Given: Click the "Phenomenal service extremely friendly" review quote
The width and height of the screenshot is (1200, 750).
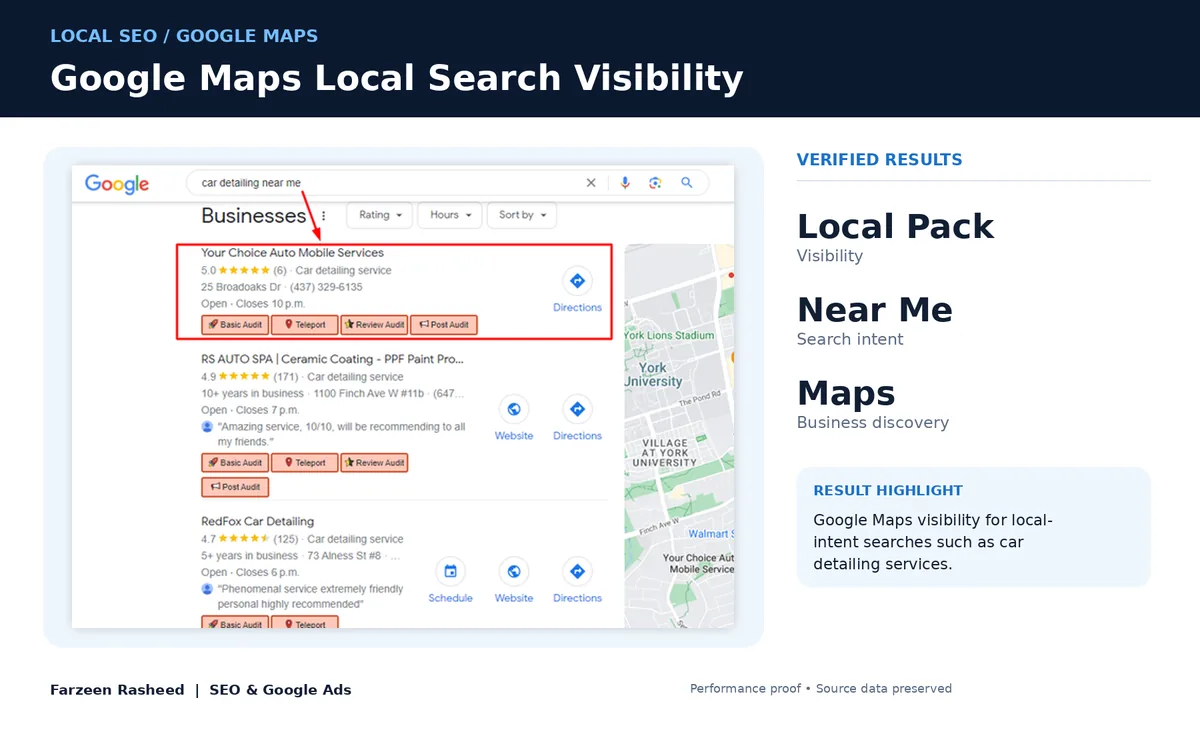Looking at the screenshot, I should coord(310,597).
